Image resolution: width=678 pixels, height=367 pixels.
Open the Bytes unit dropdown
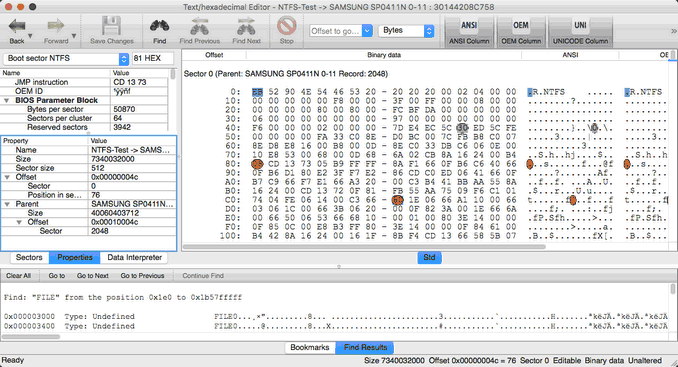coord(406,31)
